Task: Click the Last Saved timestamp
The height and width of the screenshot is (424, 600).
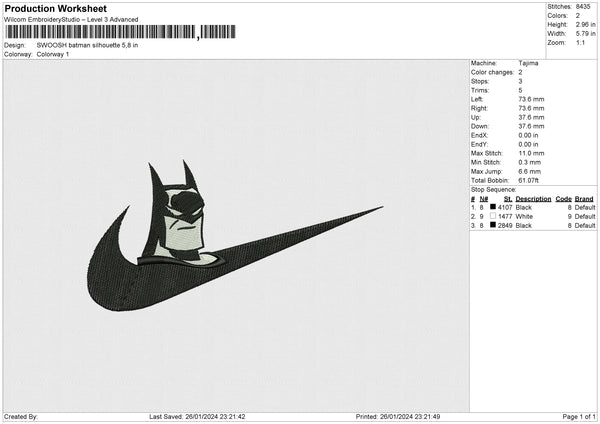Action: tap(197, 417)
